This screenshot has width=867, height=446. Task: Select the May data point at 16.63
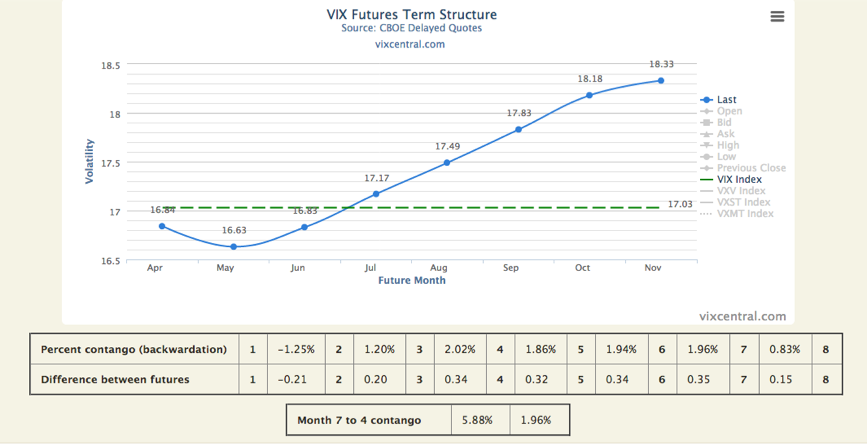pos(233,246)
